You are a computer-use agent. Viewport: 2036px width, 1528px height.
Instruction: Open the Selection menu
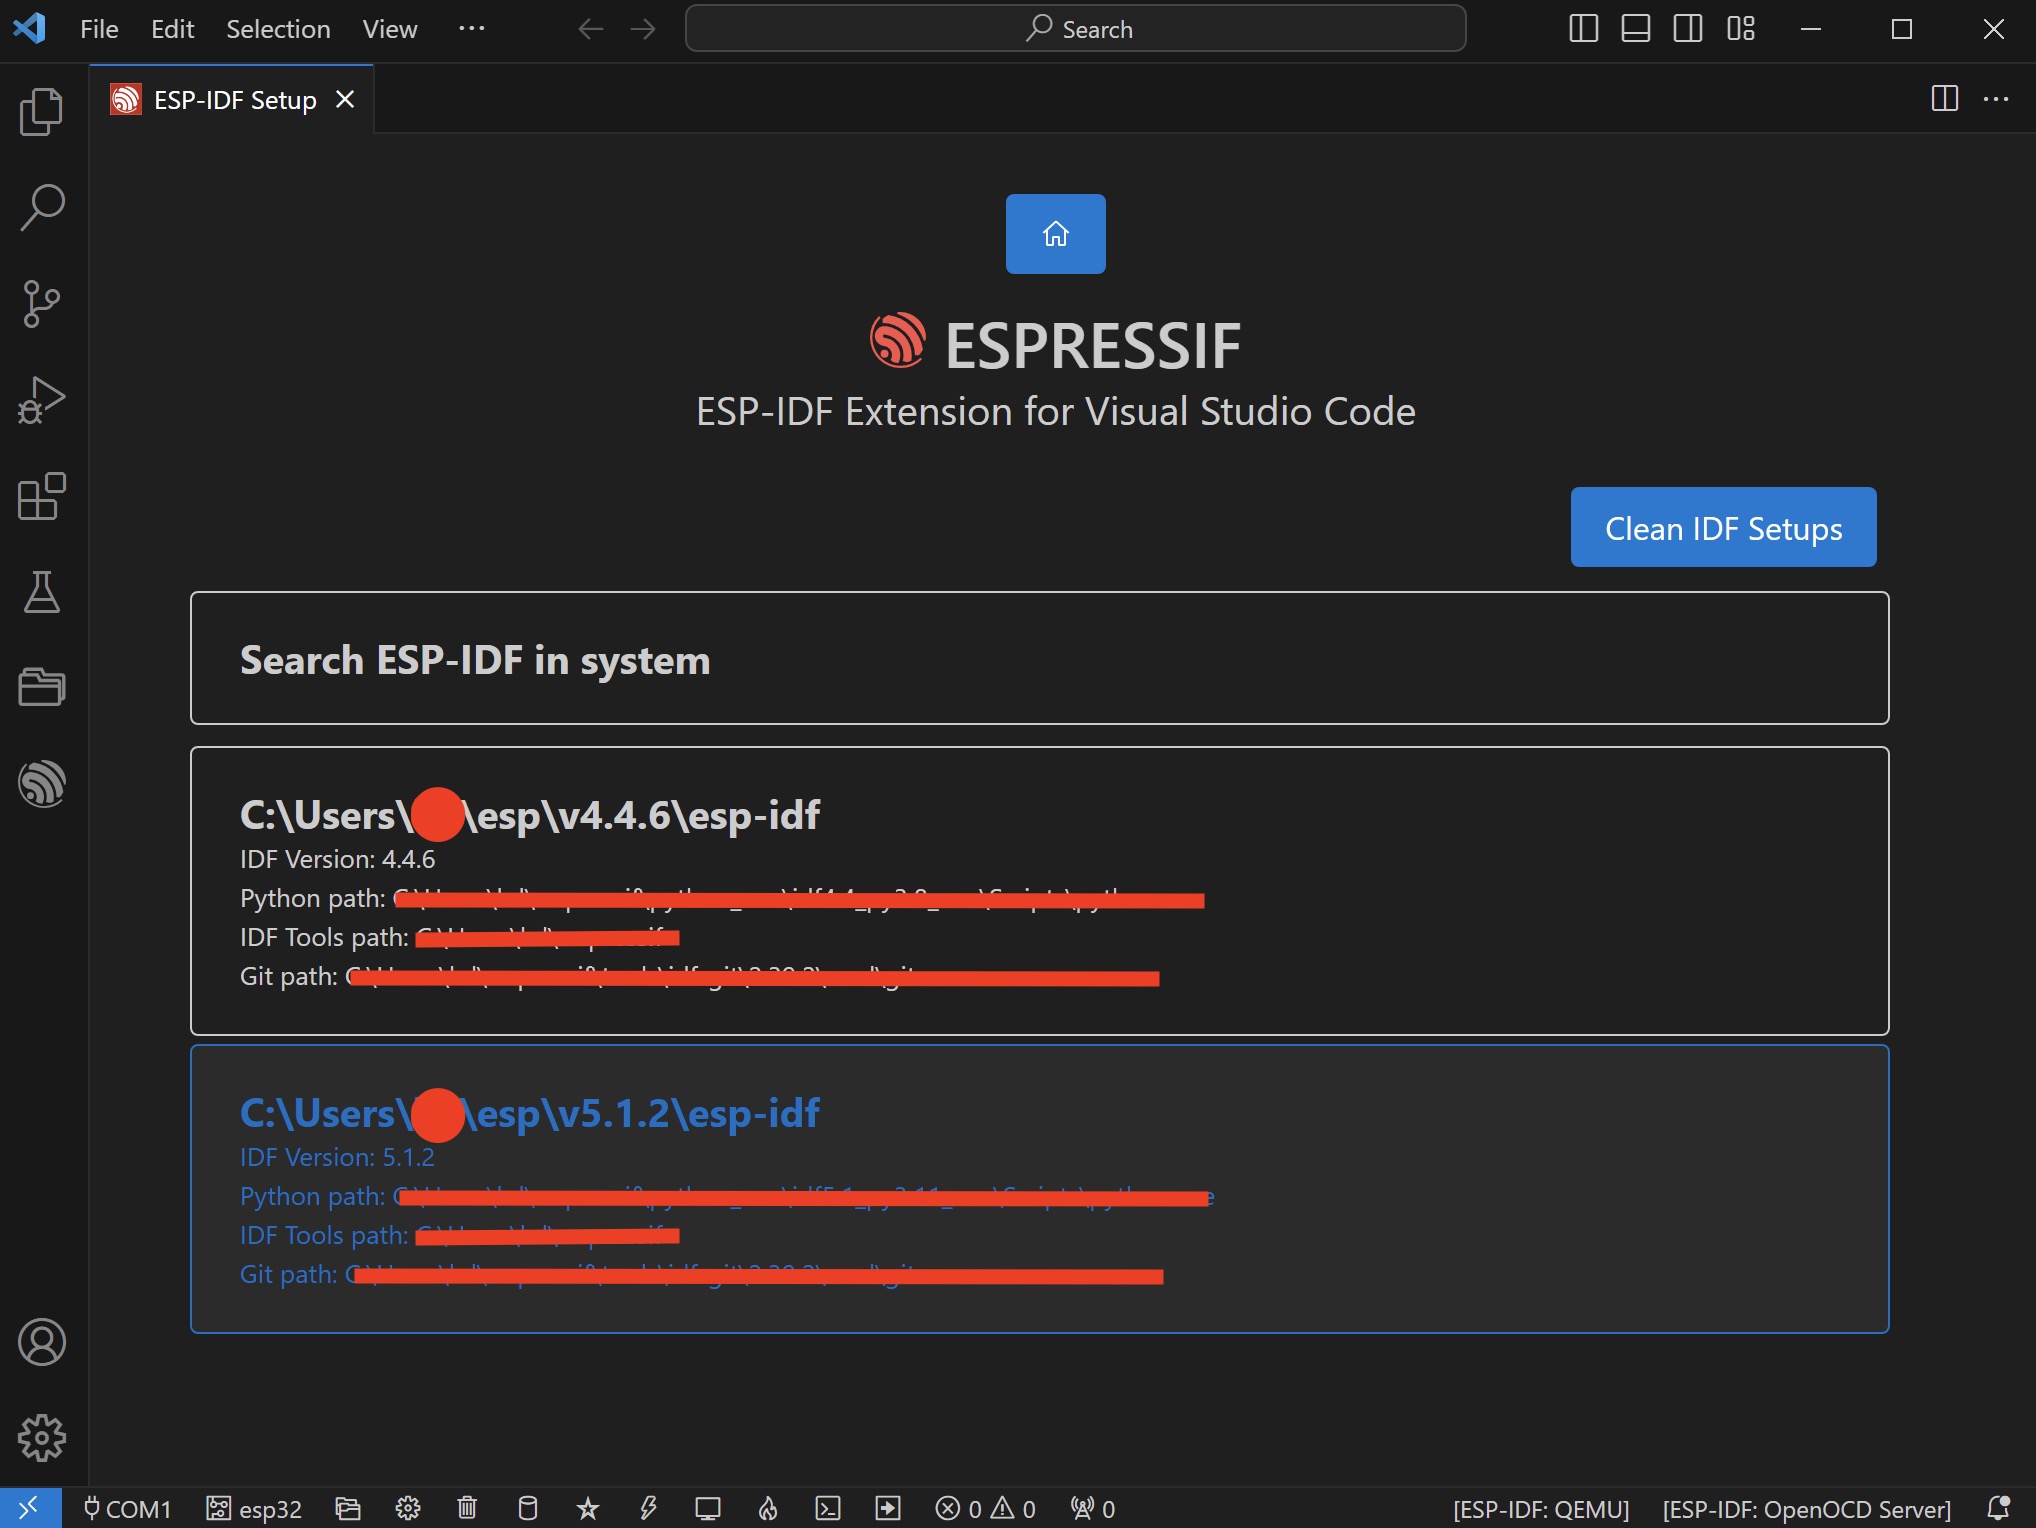(x=278, y=29)
